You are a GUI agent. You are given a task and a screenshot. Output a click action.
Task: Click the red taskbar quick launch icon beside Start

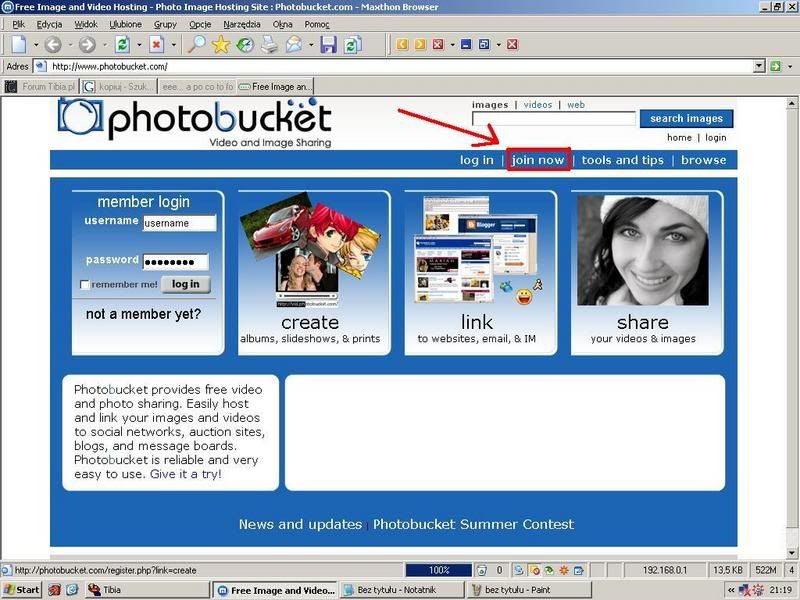(x=54, y=590)
